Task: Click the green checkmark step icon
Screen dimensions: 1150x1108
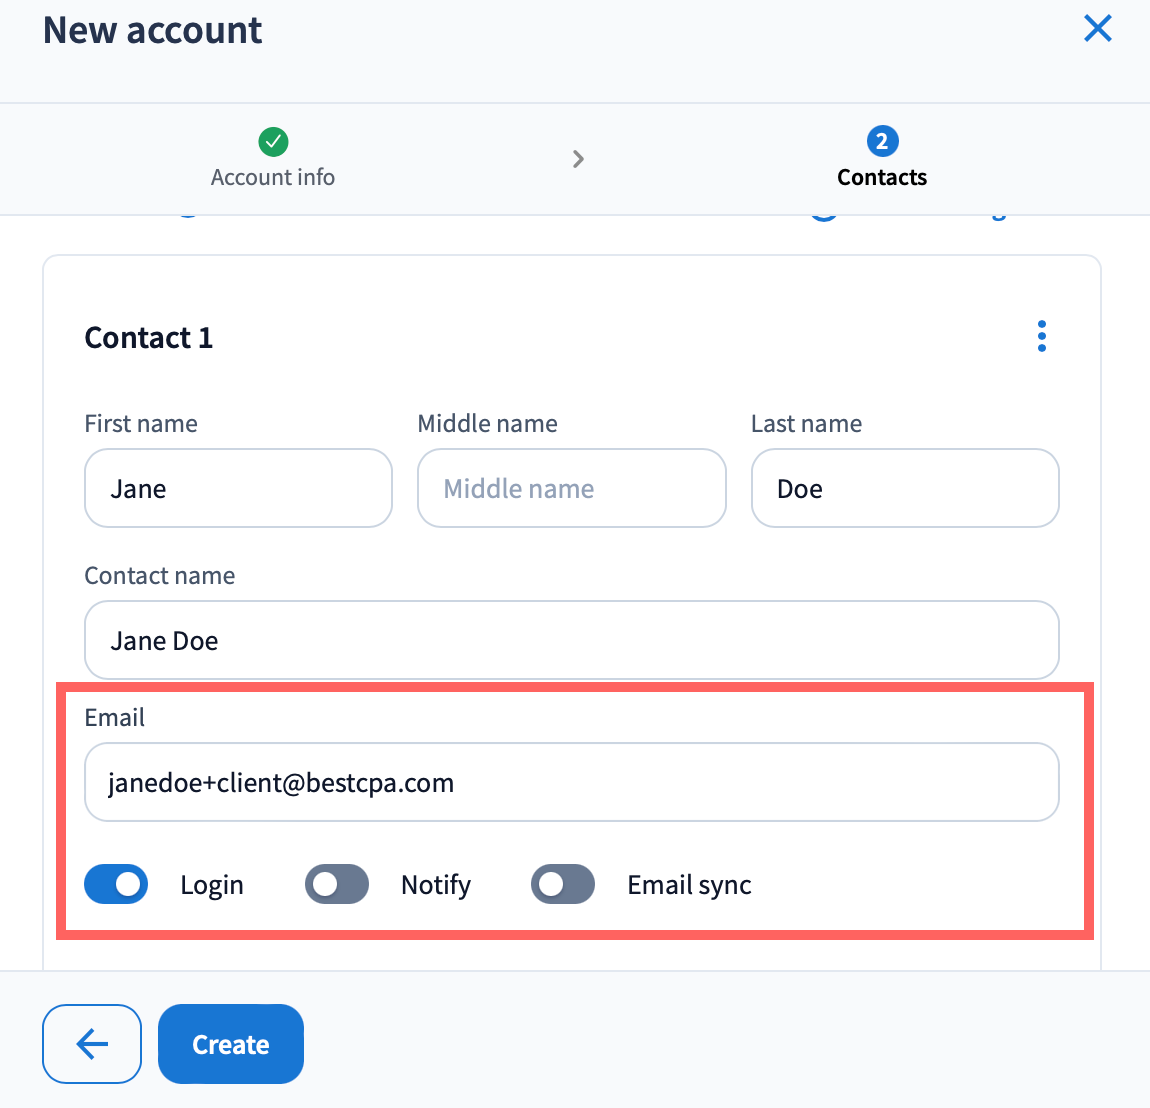Action: pyautogui.click(x=273, y=142)
